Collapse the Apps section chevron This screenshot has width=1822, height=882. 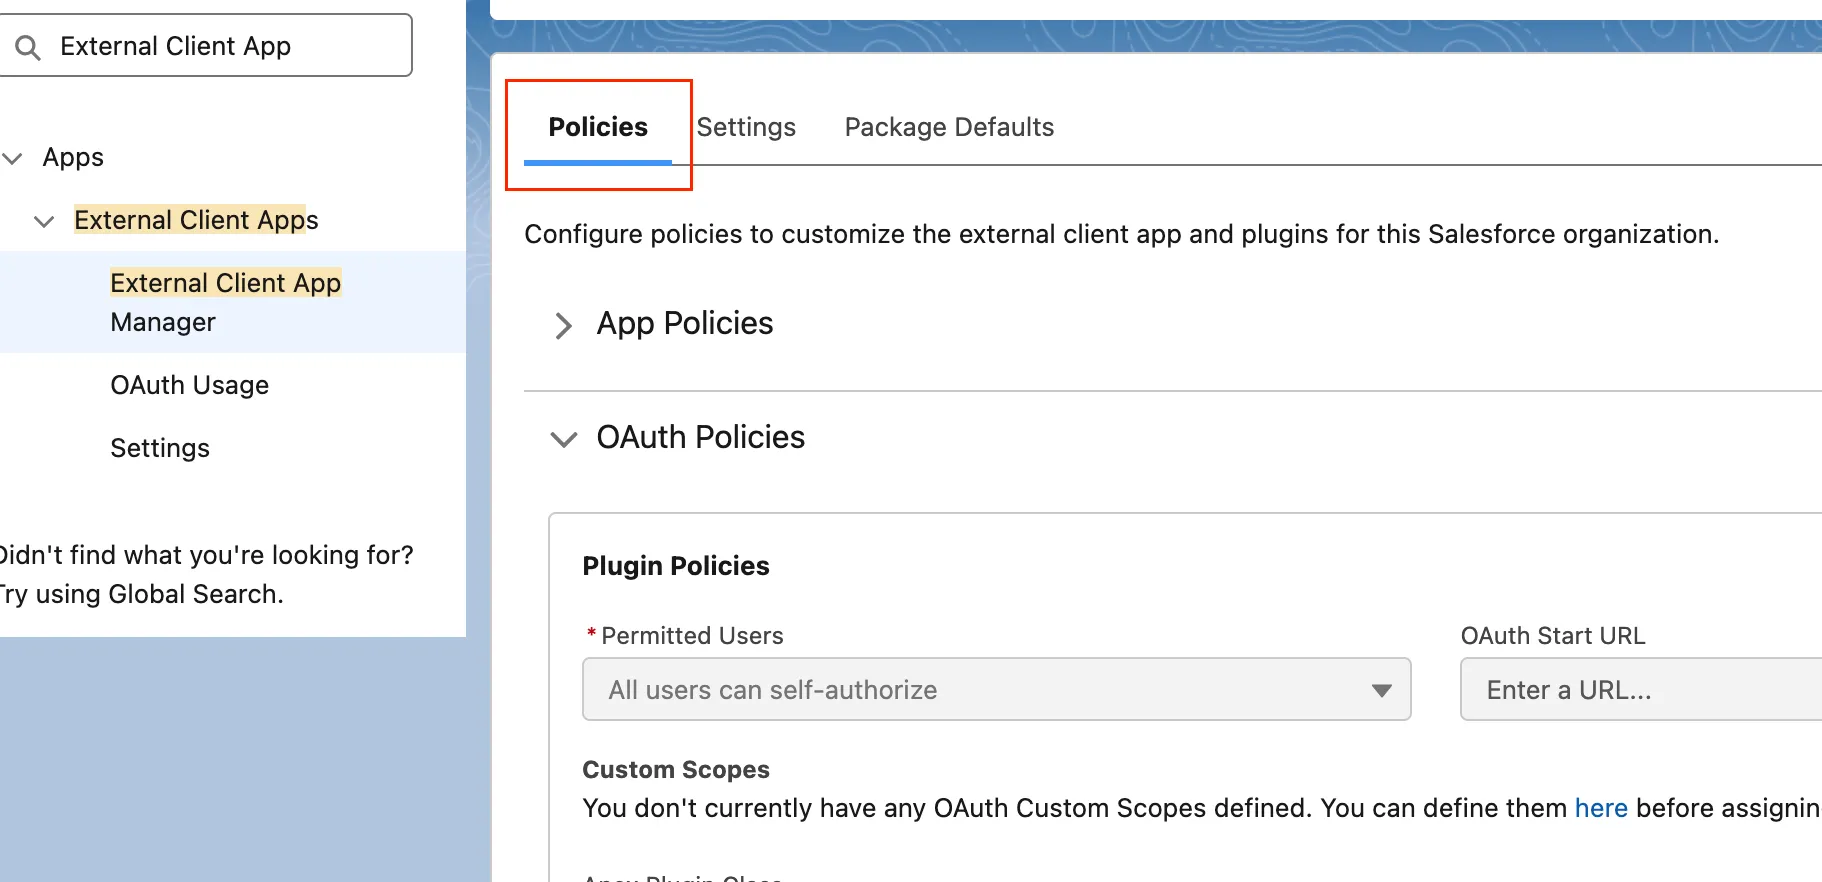pyautogui.click(x=13, y=158)
